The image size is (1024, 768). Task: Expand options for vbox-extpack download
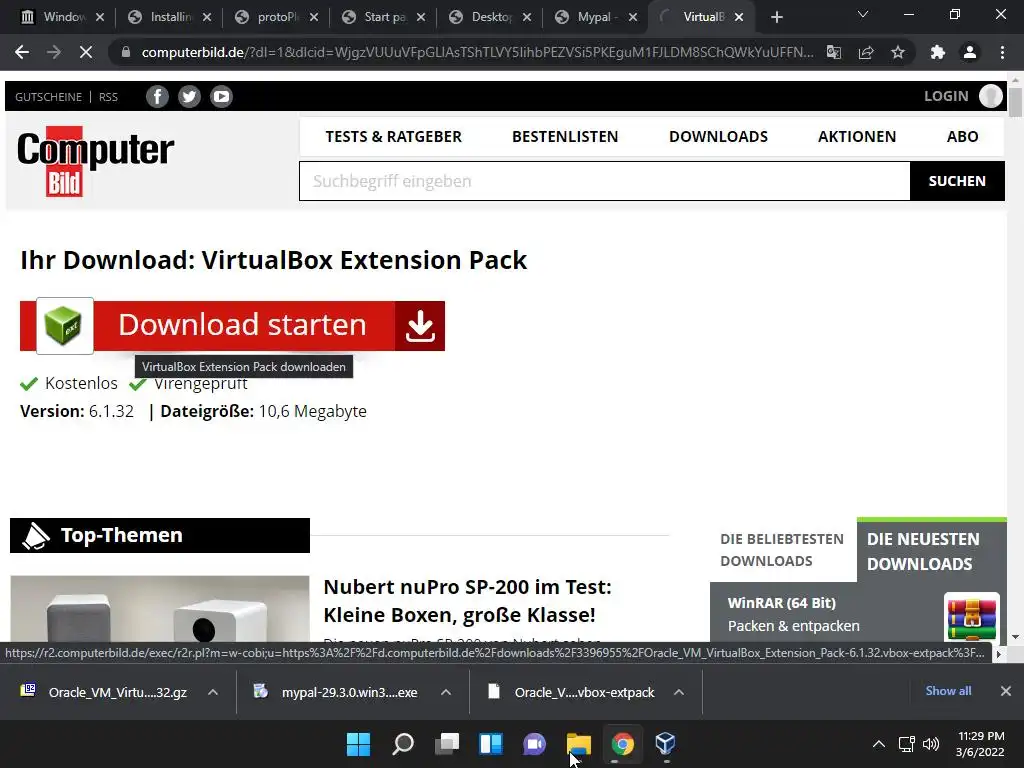679,692
